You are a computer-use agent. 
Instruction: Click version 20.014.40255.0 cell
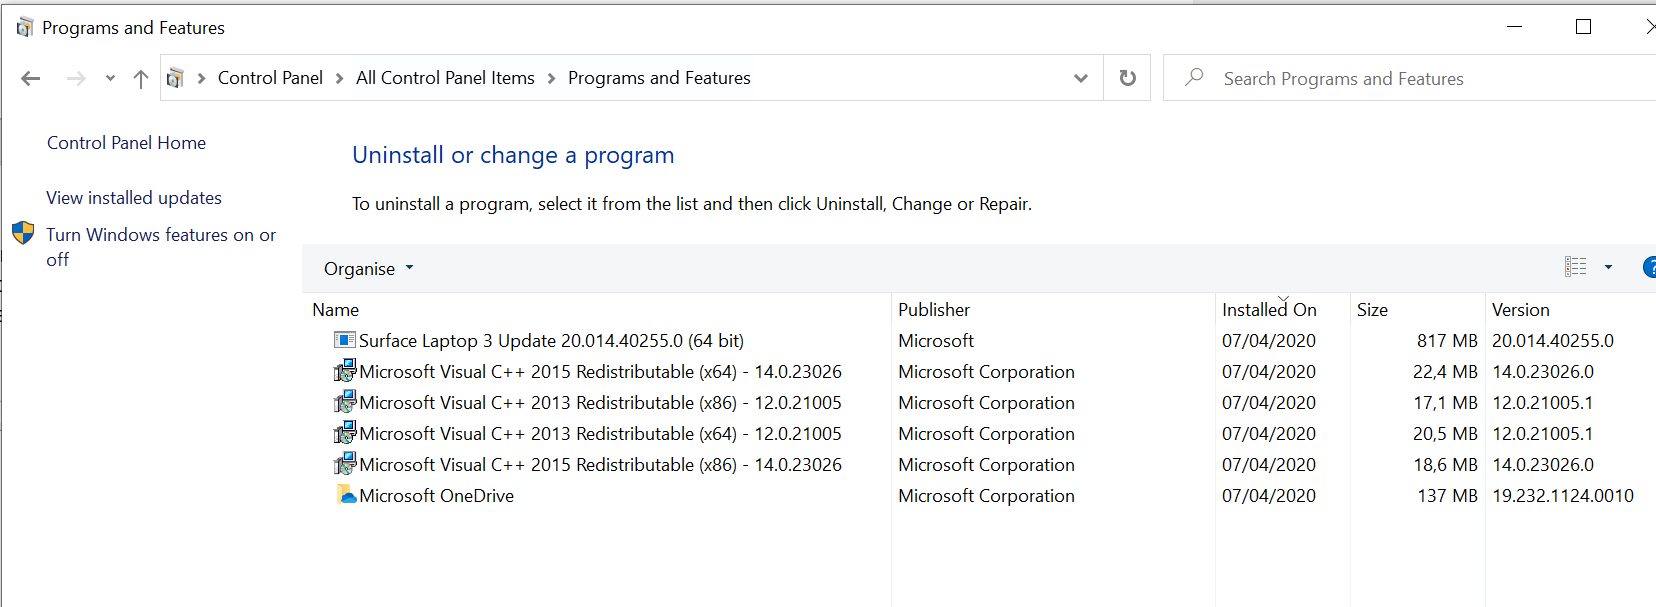(x=1553, y=341)
